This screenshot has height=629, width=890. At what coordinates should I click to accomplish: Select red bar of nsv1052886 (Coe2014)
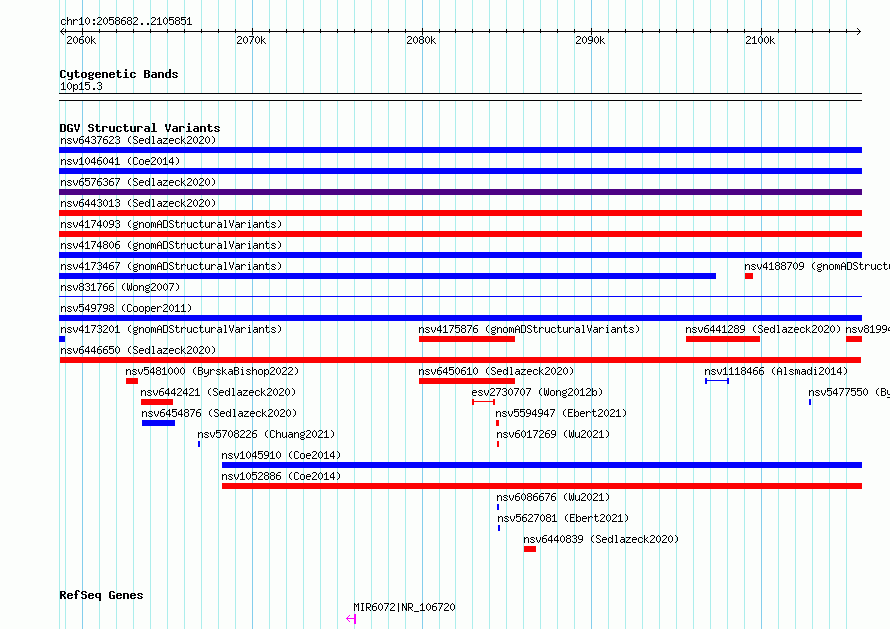click(542, 486)
